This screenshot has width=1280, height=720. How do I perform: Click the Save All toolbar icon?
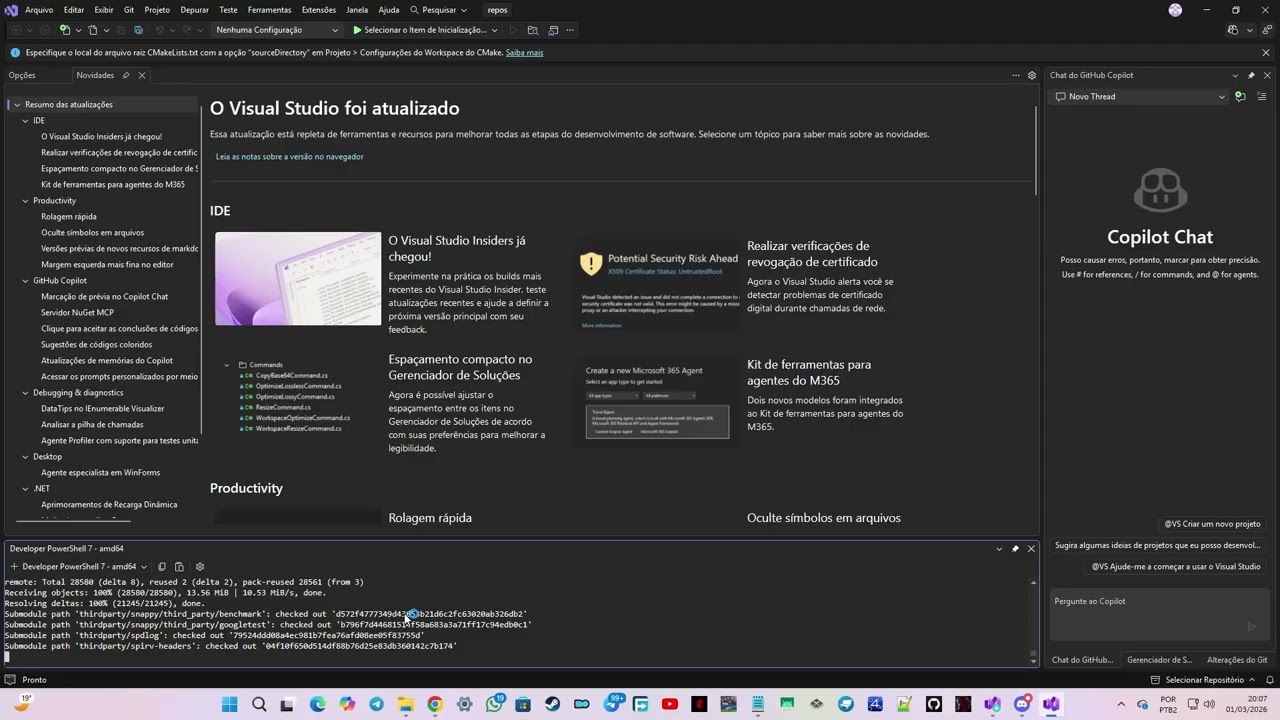point(139,30)
